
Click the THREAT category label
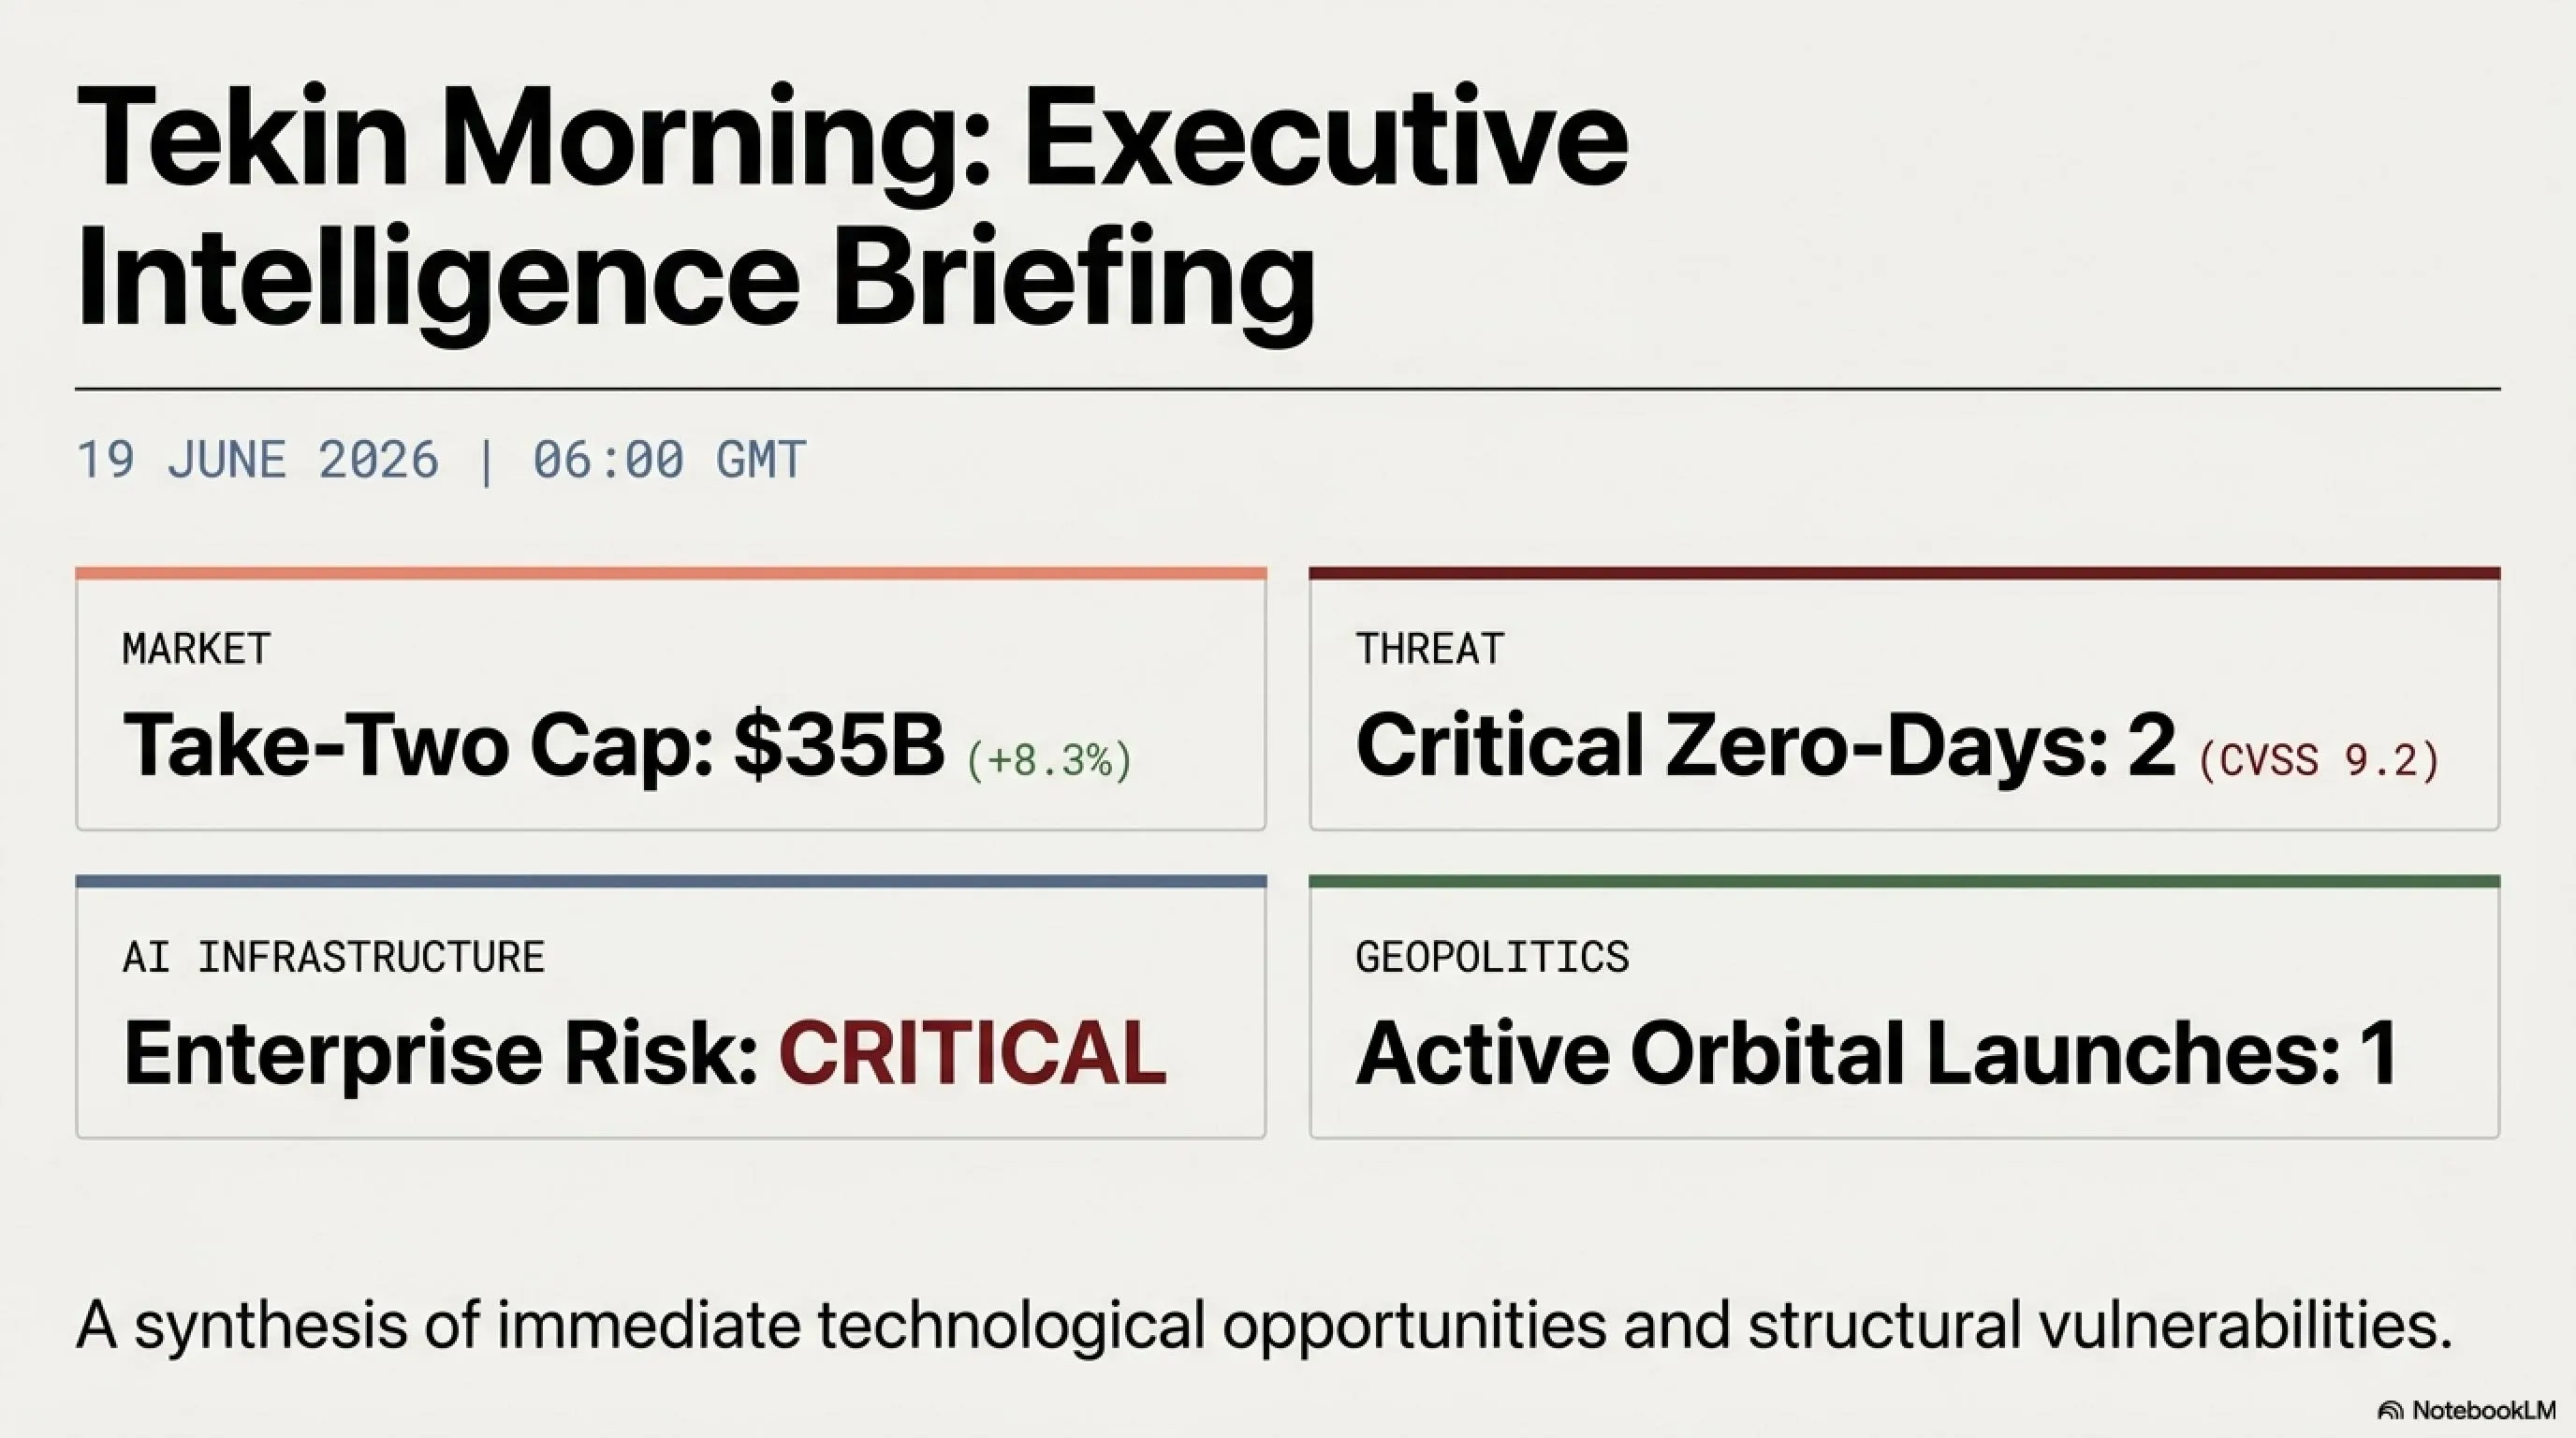[x=1429, y=649]
